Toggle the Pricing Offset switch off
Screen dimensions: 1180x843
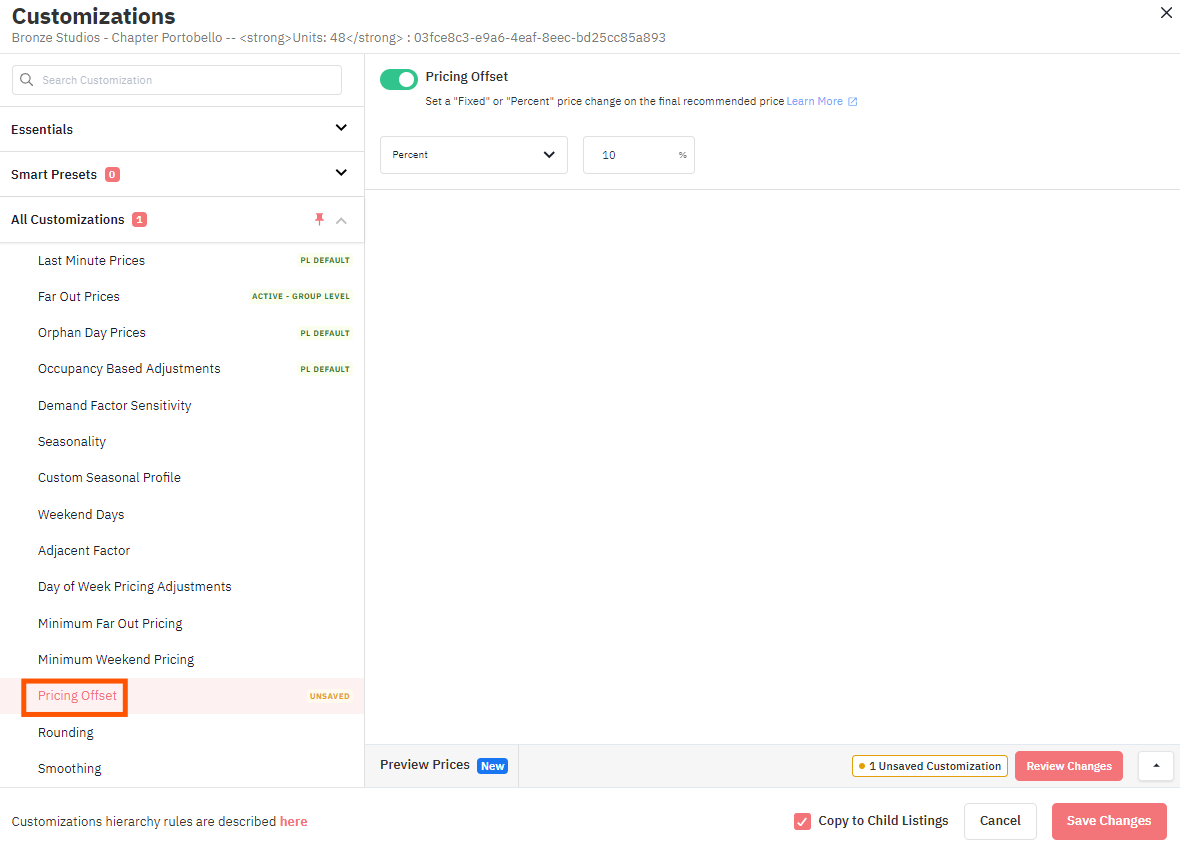coord(399,79)
